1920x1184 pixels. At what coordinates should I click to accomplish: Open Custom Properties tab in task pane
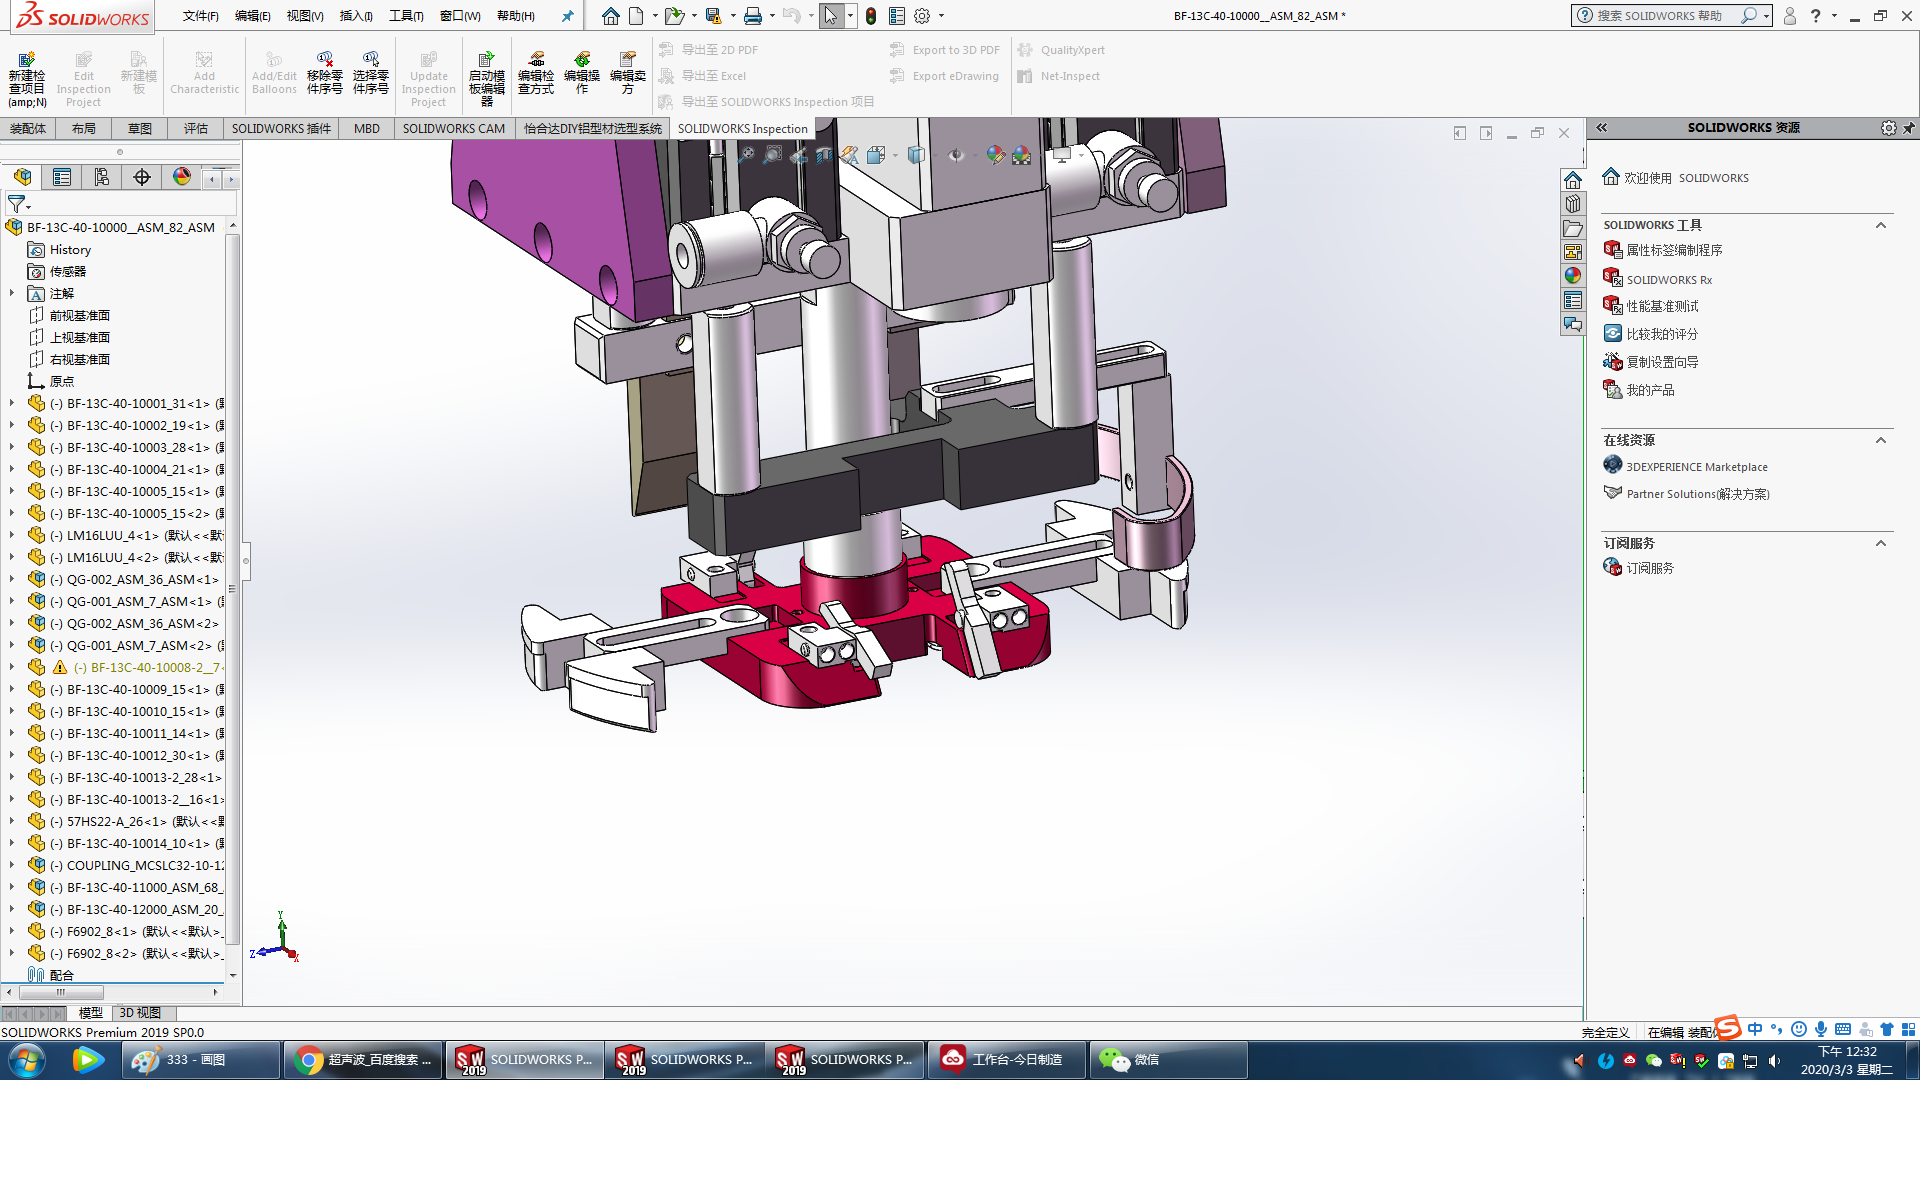point(1573,300)
